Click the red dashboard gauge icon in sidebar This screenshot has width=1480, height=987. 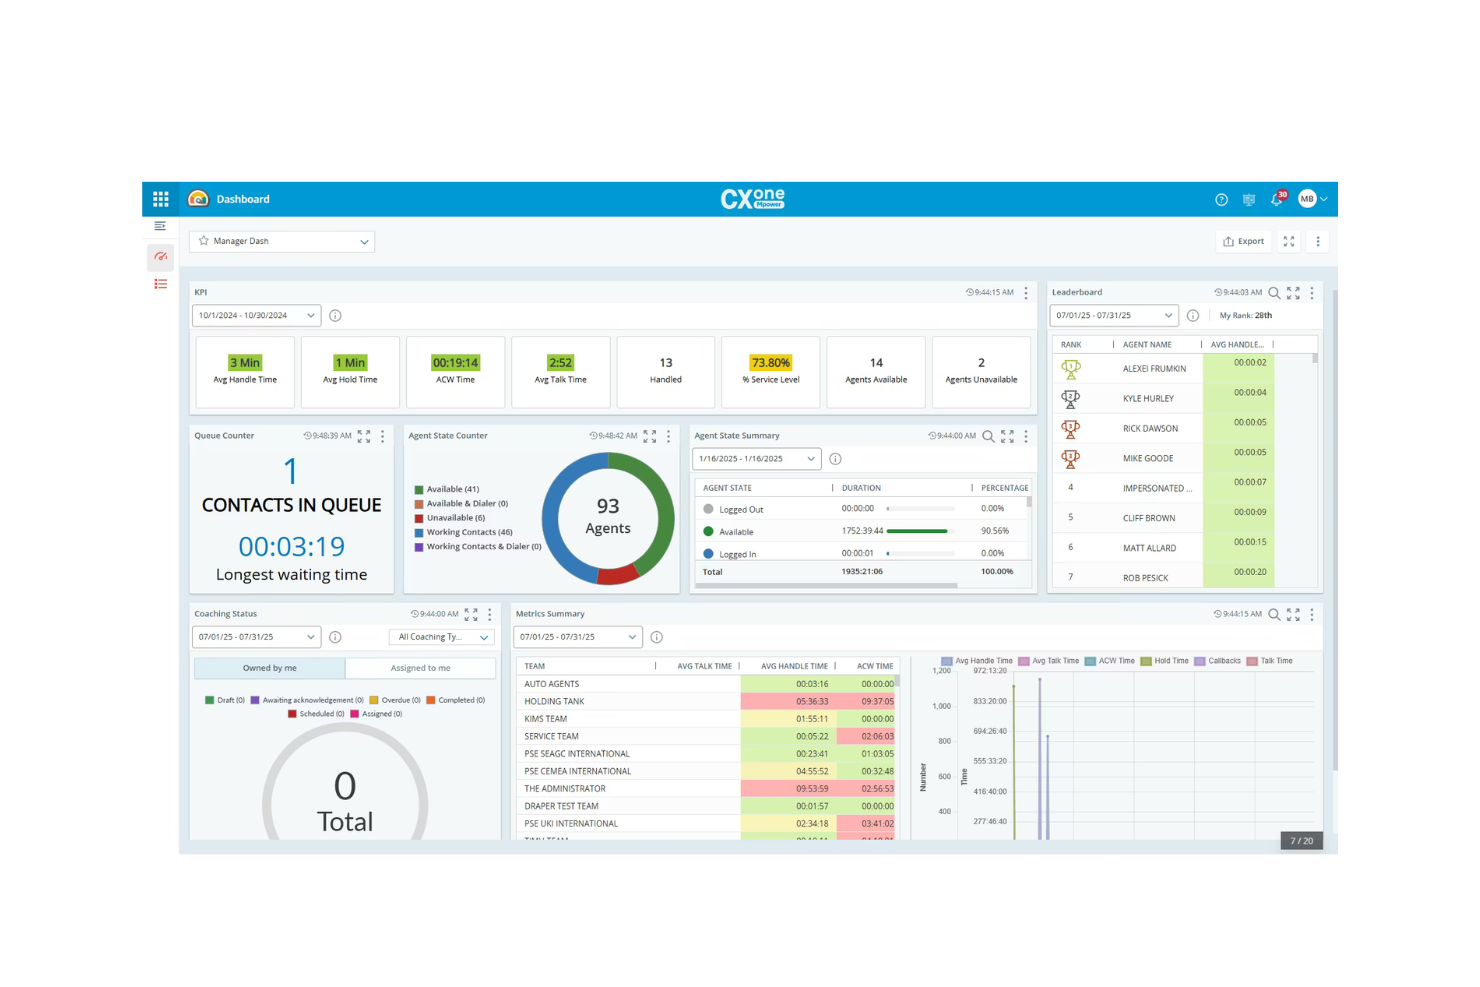pos(160,257)
